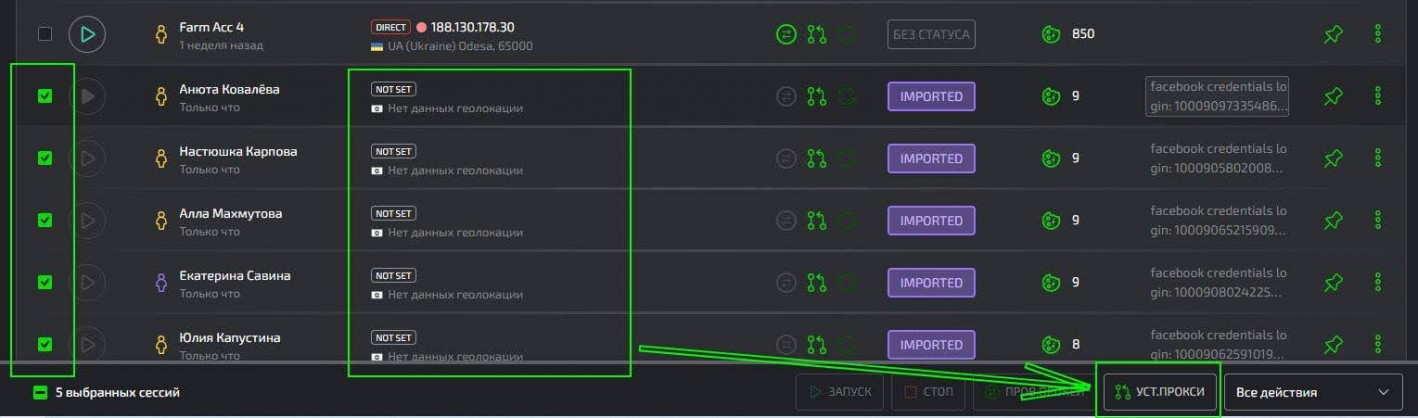The width and height of the screenshot is (1418, 418).
Task: Click the 'БЕЗ СТАТУСА' status selector
Action: 931,34
